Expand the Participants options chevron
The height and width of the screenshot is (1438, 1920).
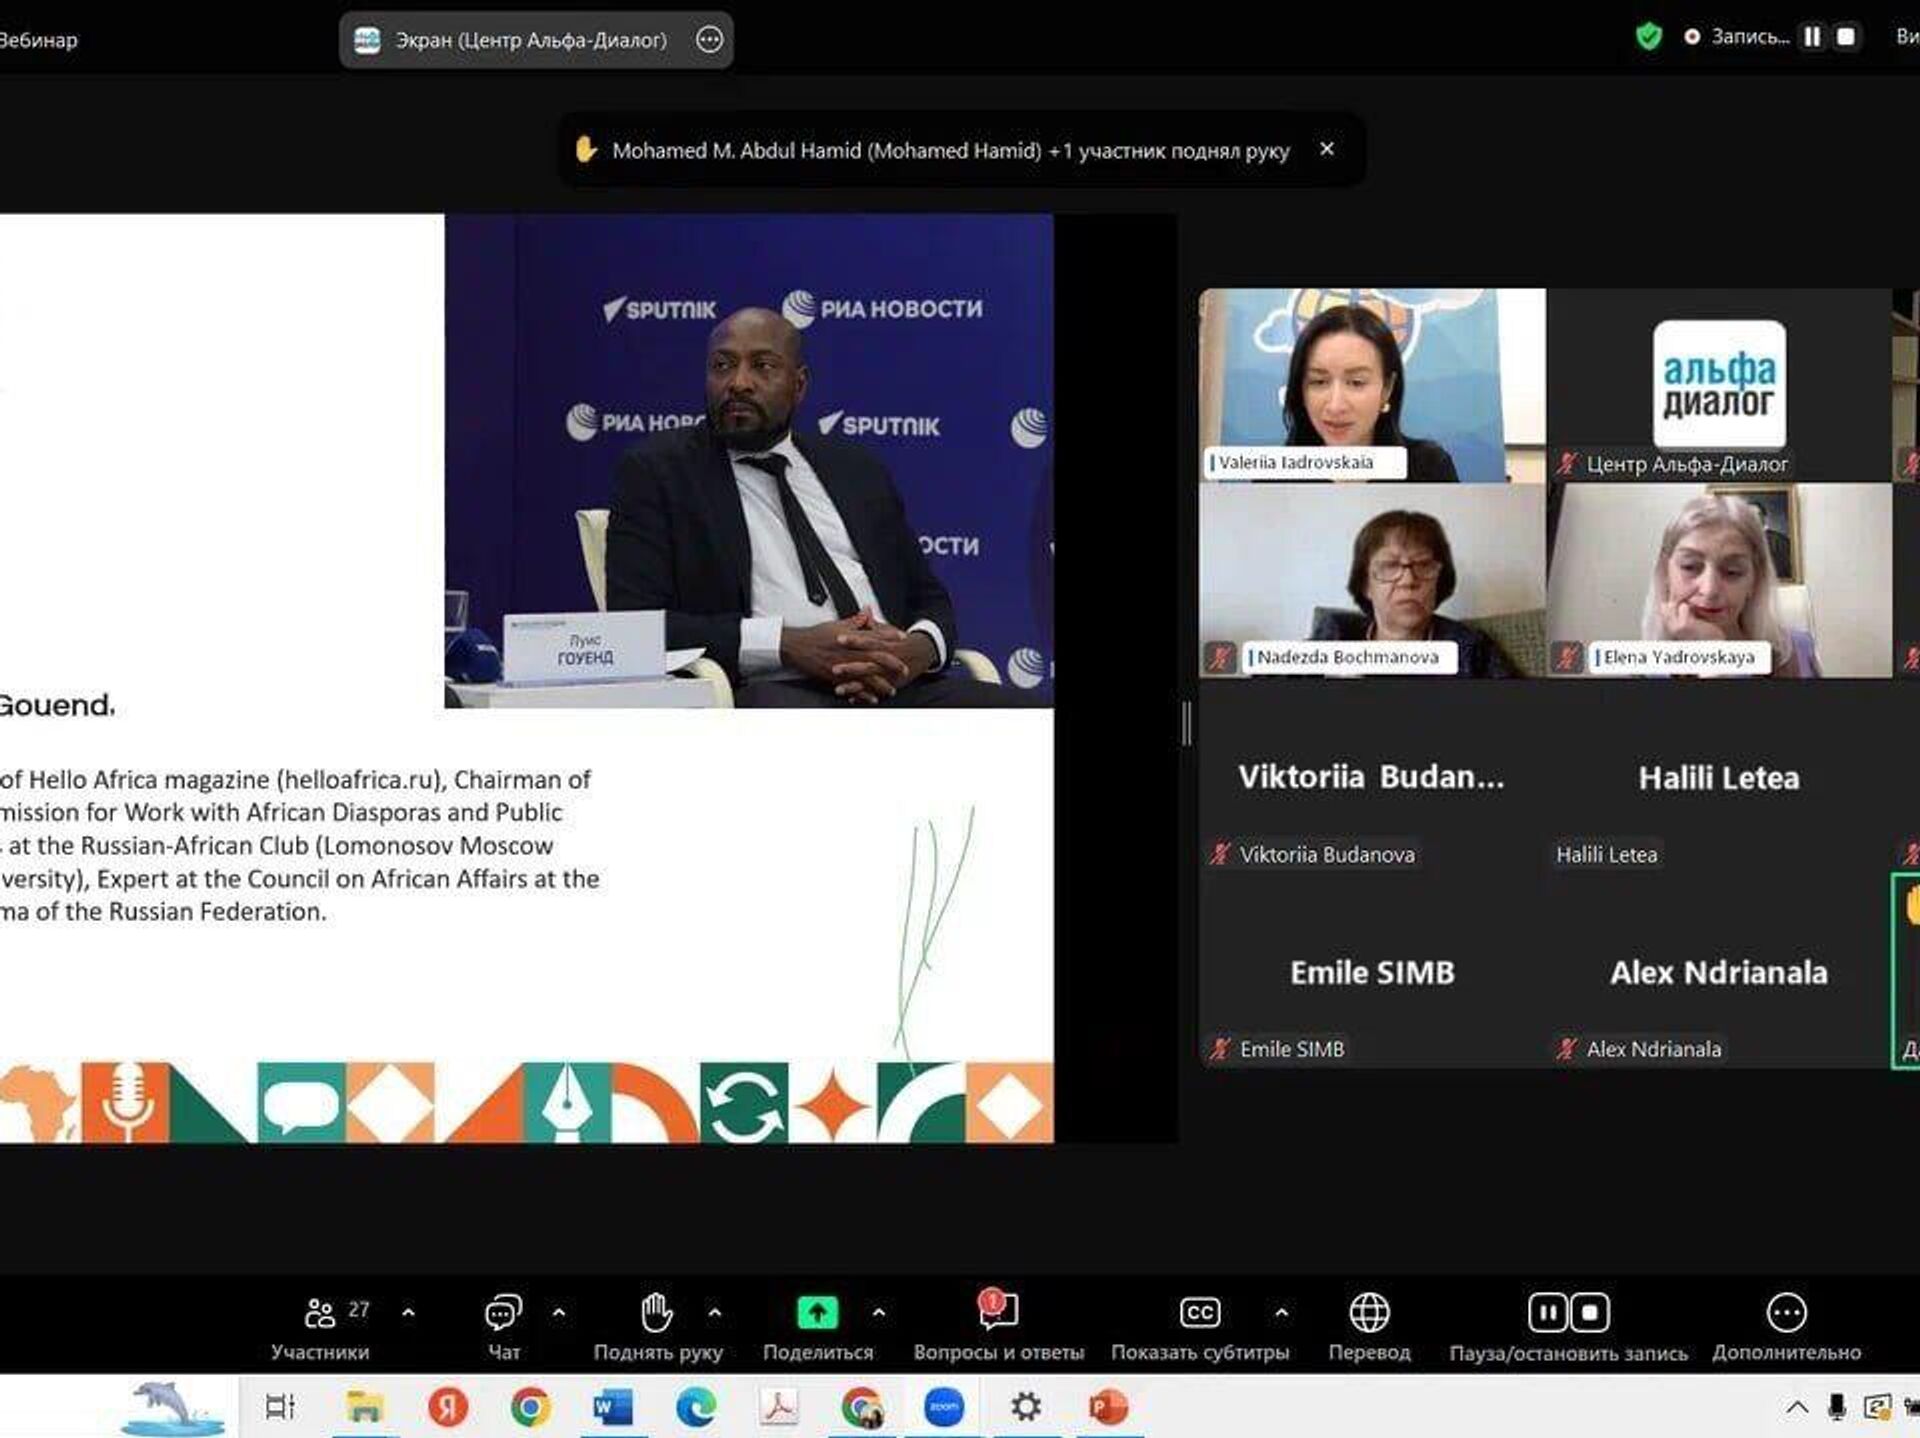tap(408, 1312)
